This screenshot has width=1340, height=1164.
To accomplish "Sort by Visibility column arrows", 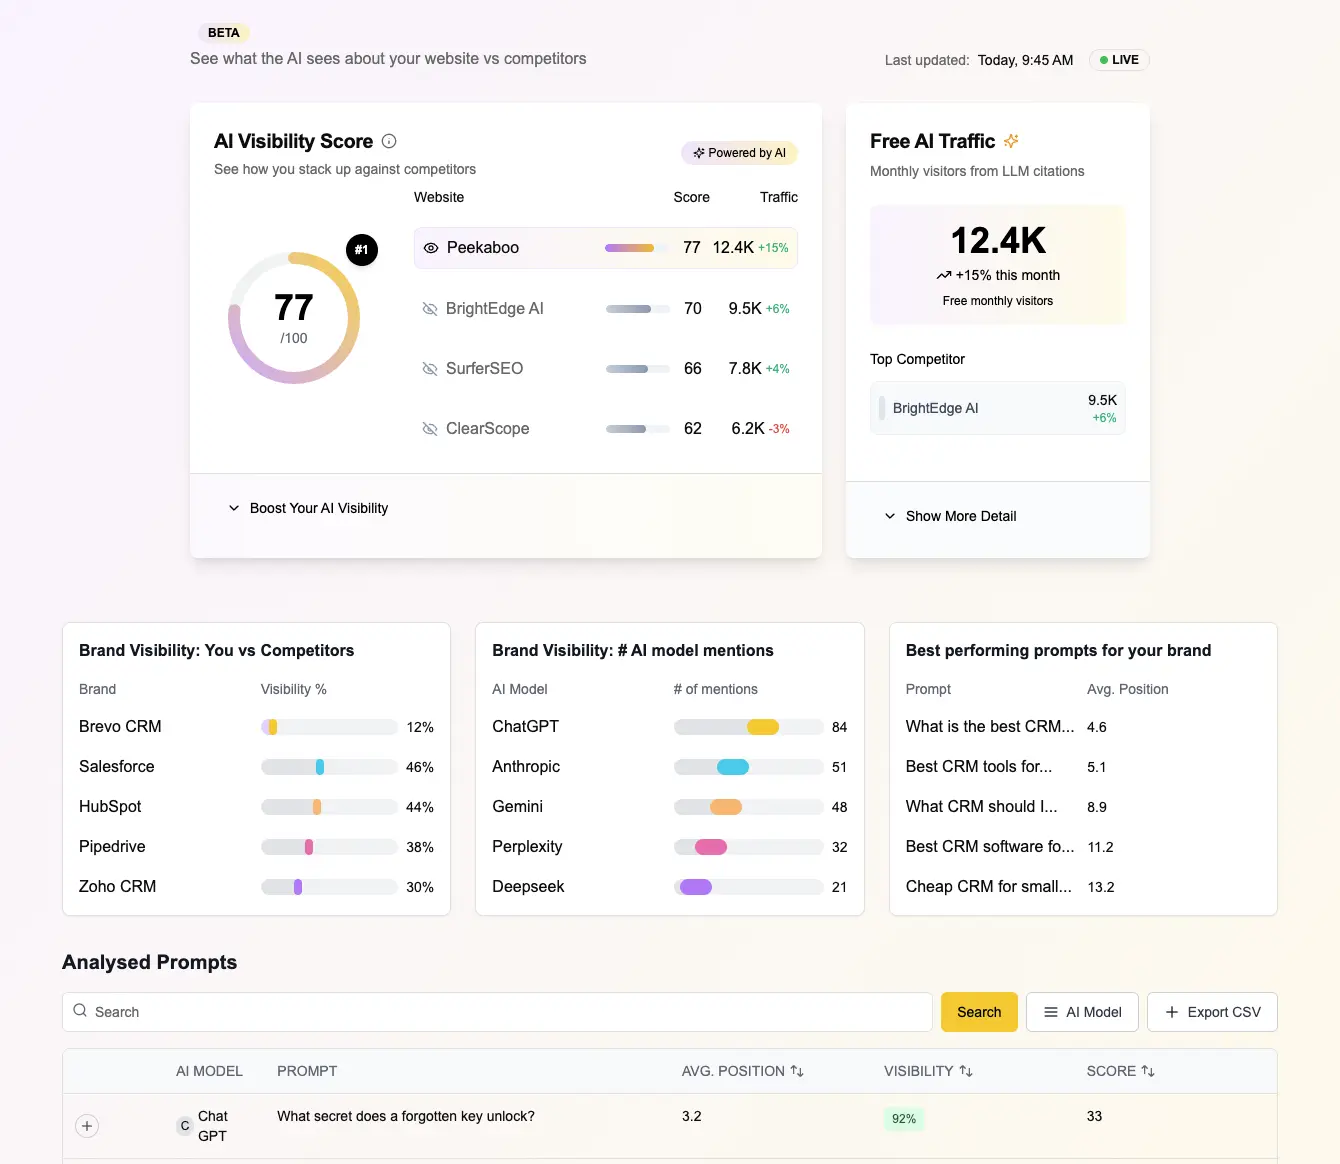I will pos(966,1071).
